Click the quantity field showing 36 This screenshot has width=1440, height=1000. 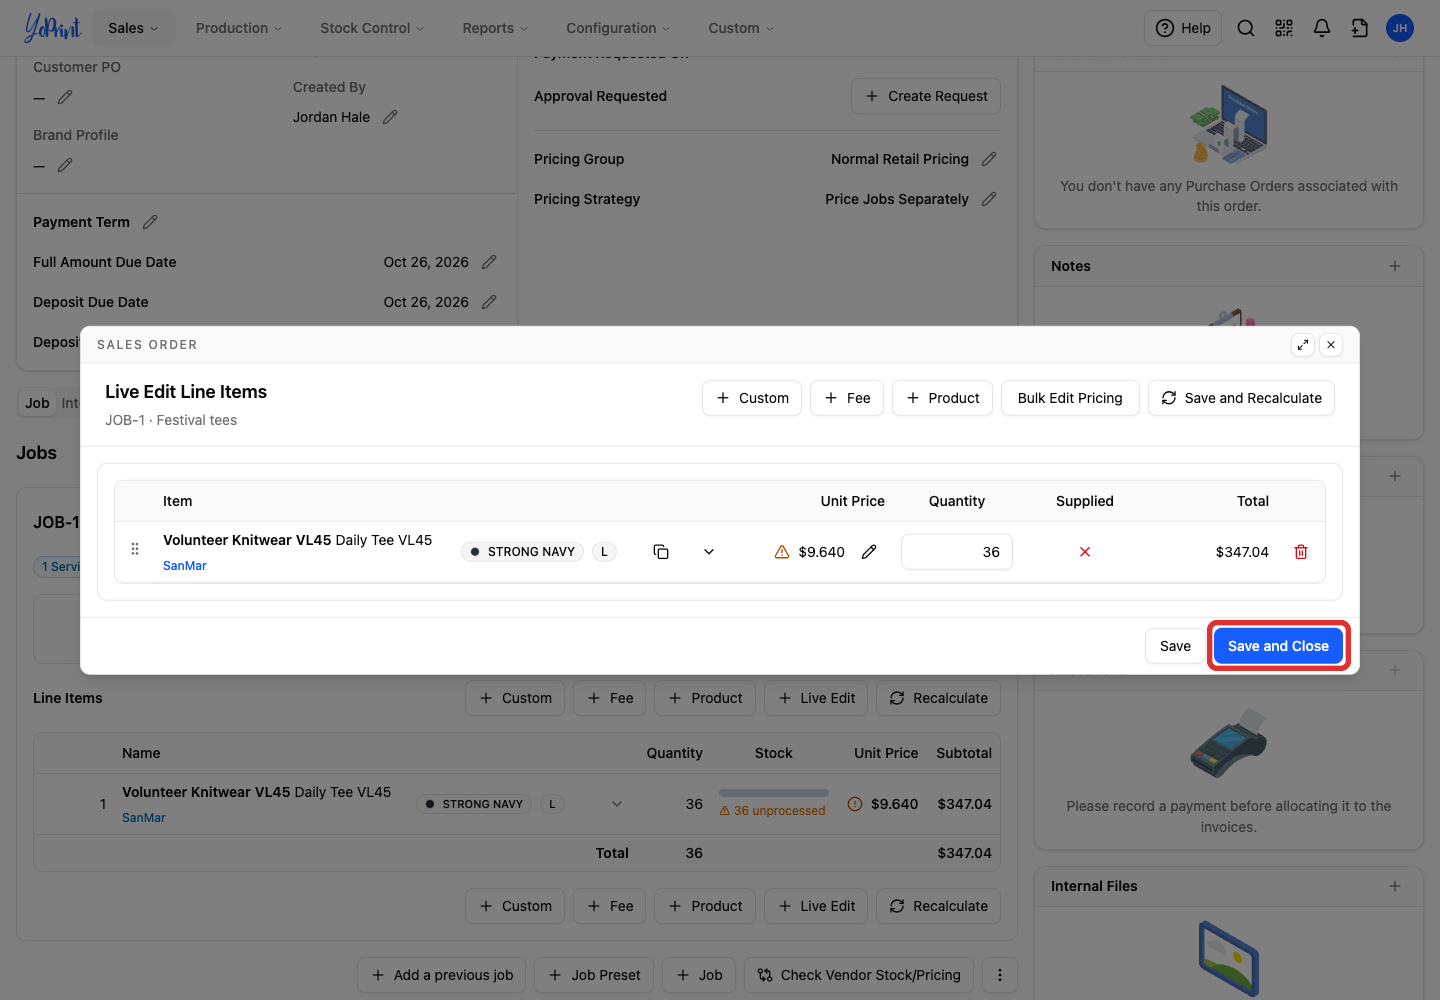coord(957,552)
